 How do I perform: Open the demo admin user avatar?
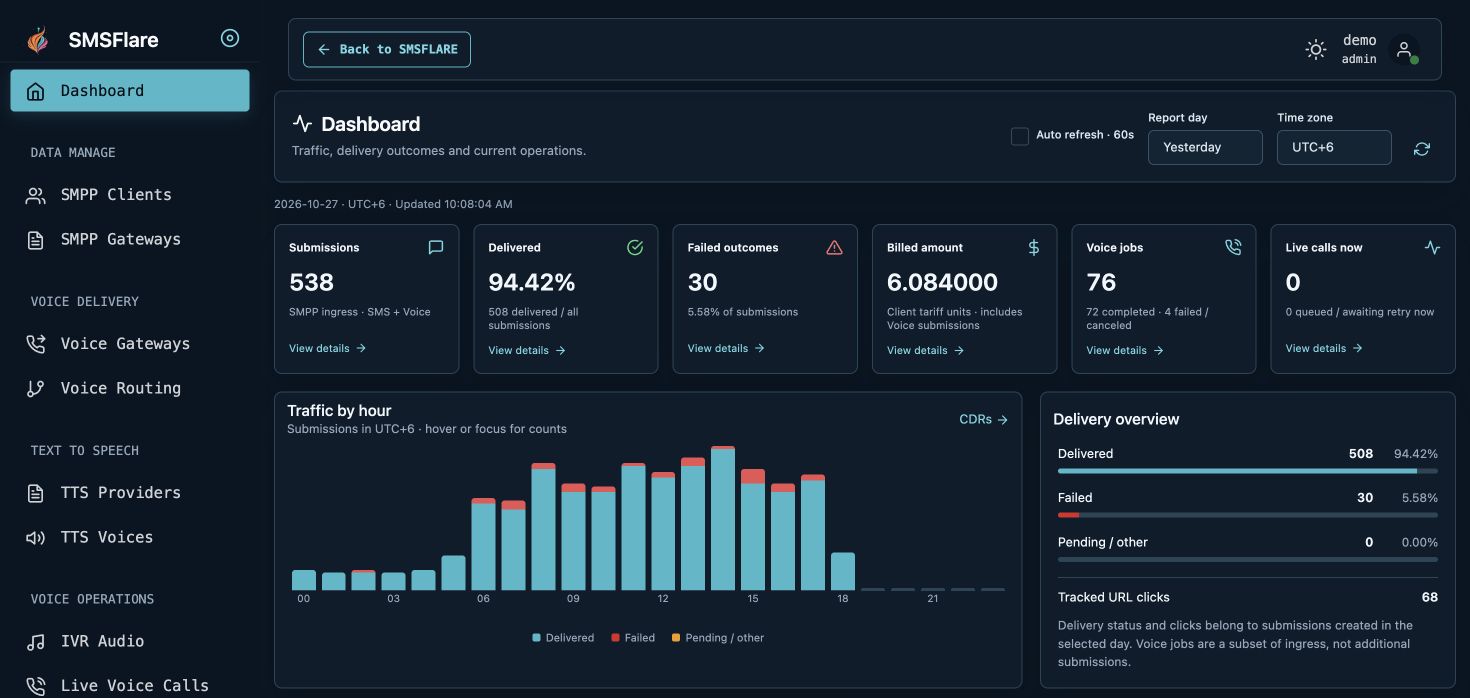click(1404, 49)
